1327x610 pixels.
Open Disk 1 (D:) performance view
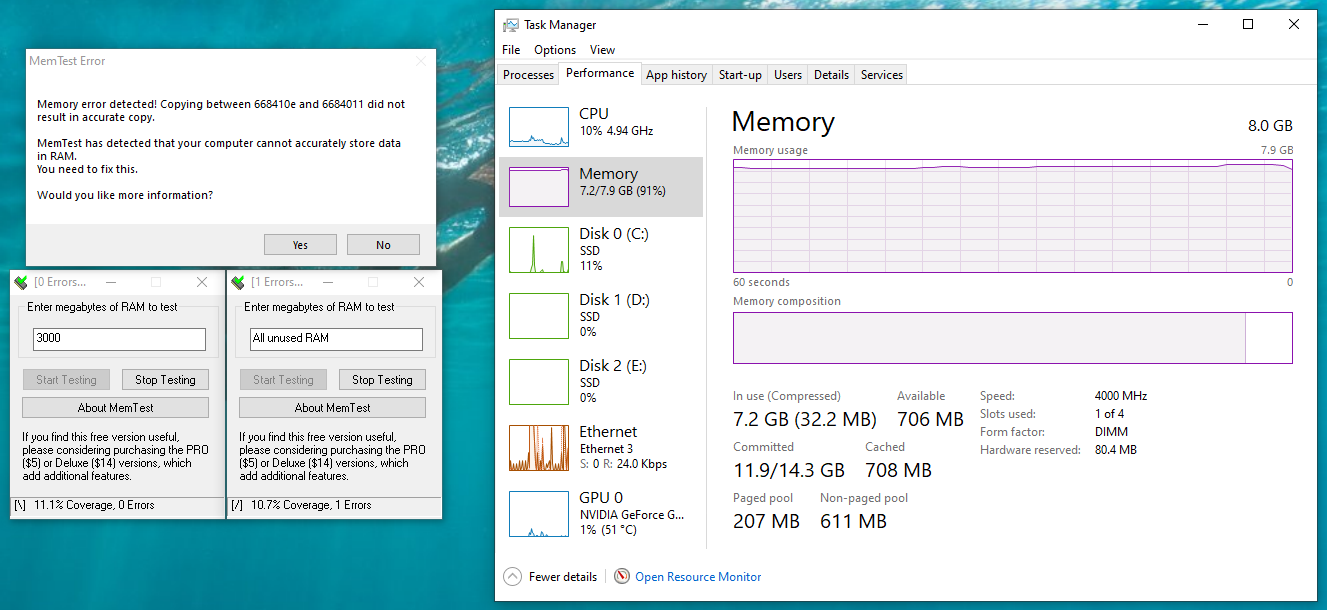601,315
